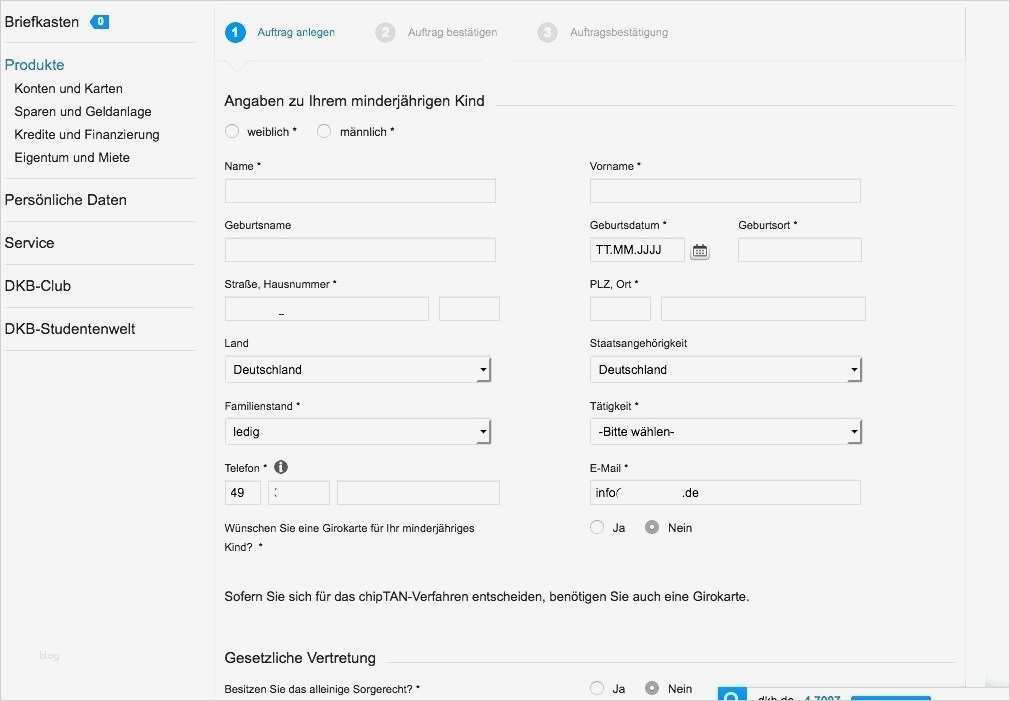Click the info icon next to Telefon
The height and width of the screenshot is (701, 1010).
[280, 466]
